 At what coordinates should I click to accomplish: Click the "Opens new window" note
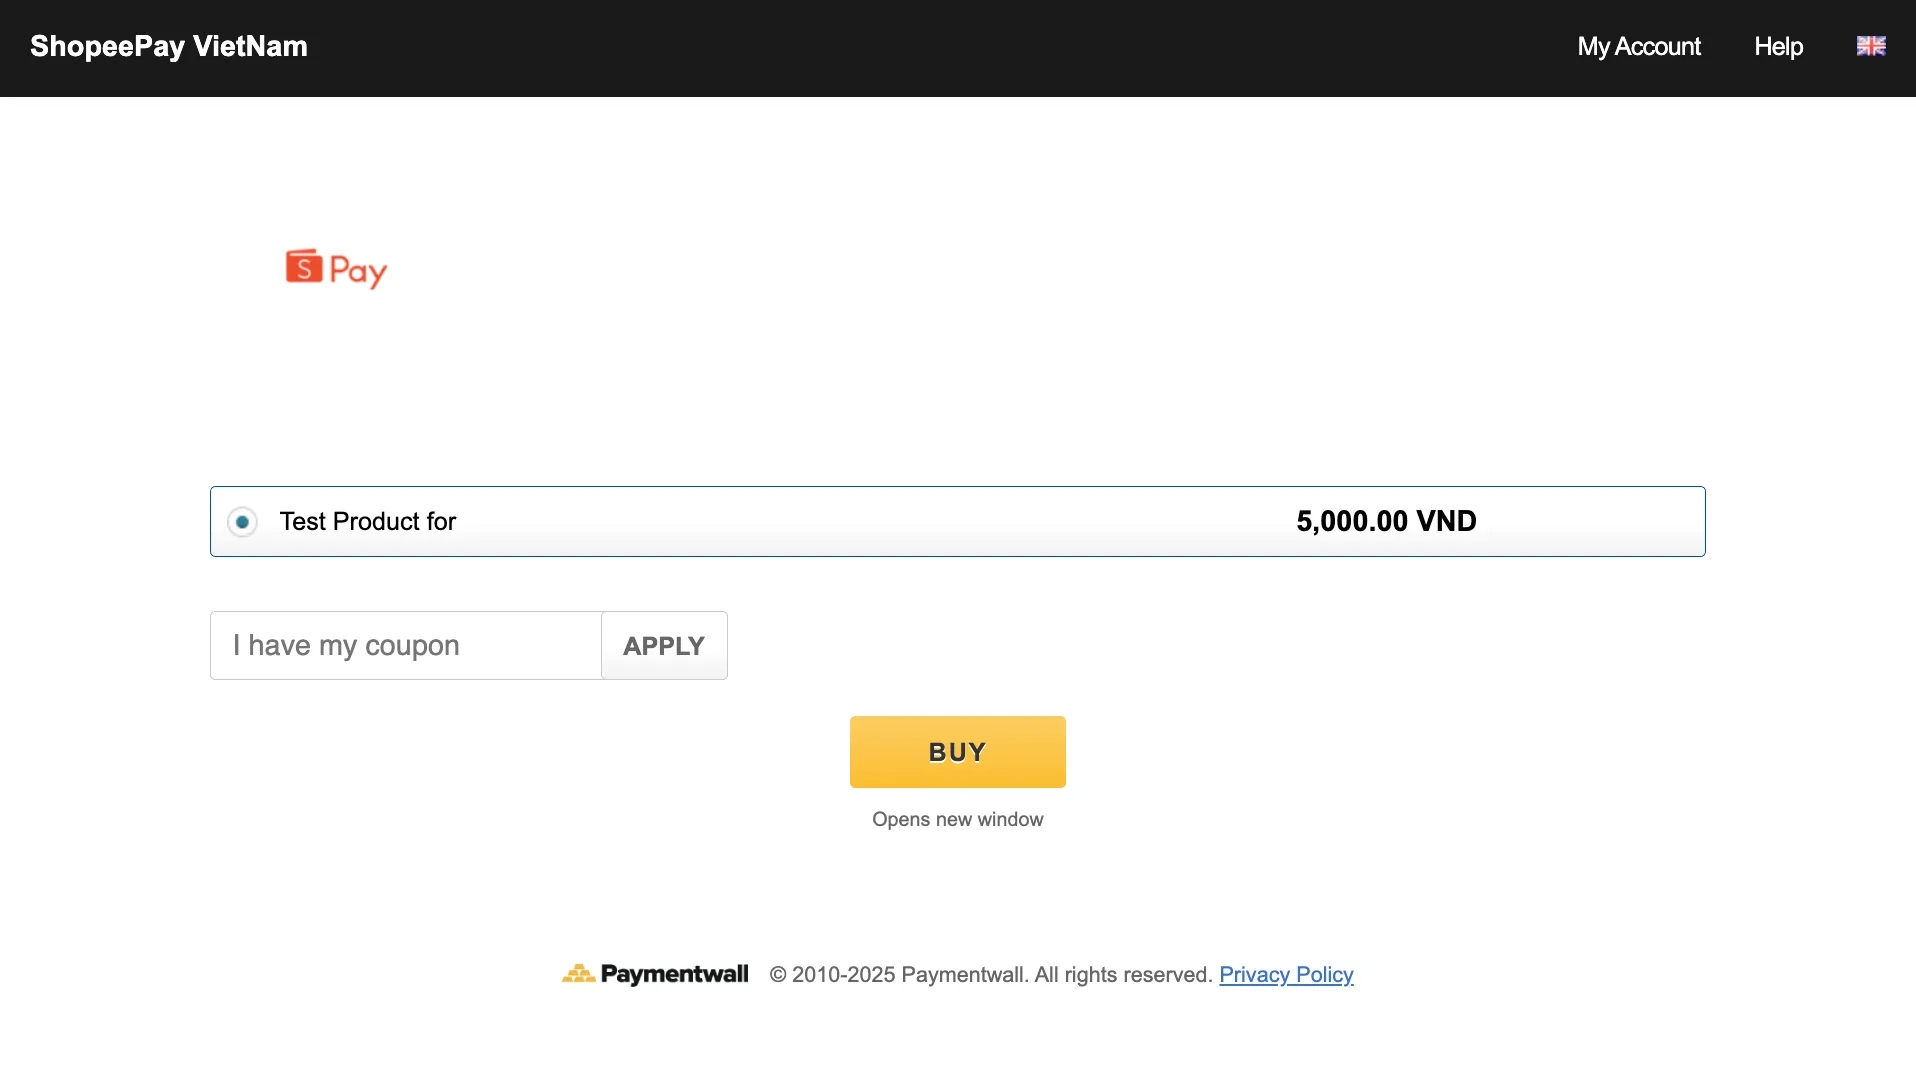(957, 820)
